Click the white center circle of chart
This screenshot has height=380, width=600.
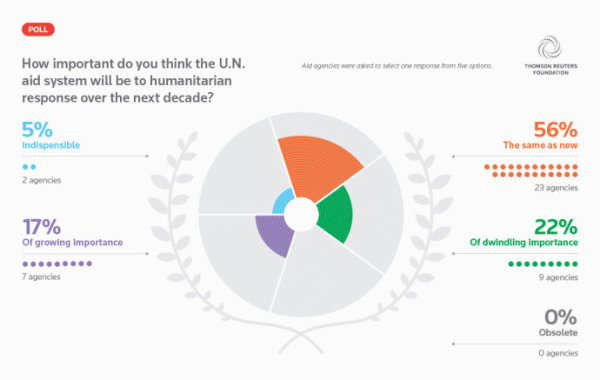[x=301, y=214]
